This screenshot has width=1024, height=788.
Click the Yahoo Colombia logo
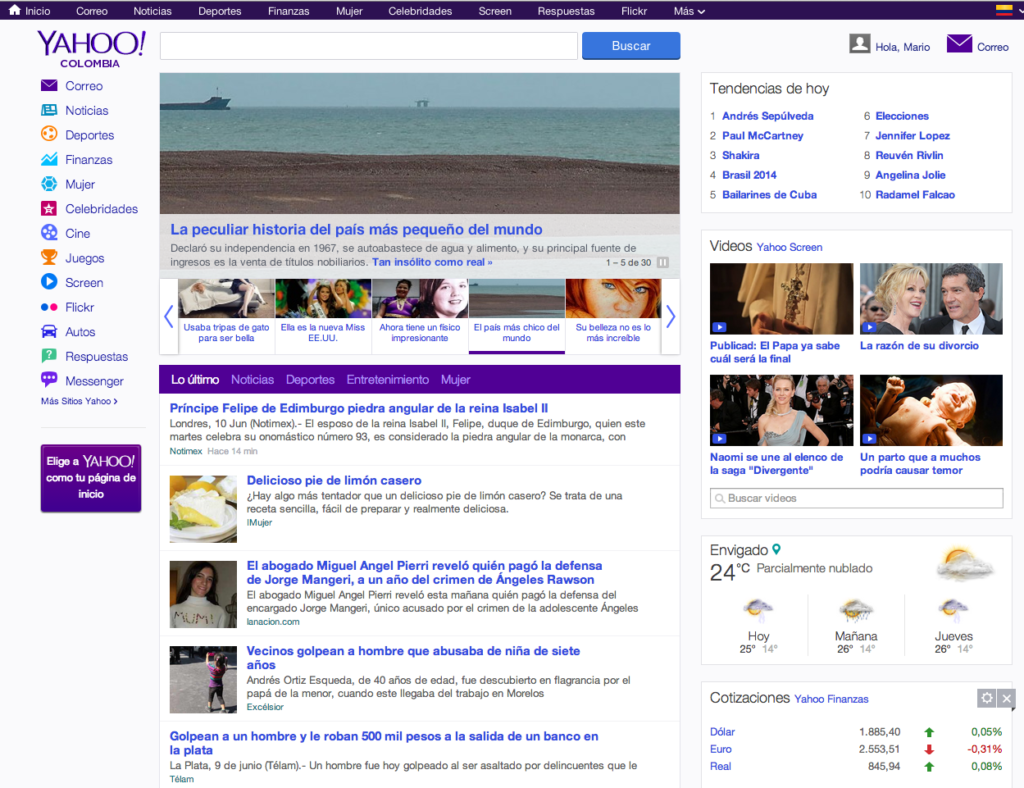click(91, 49)
